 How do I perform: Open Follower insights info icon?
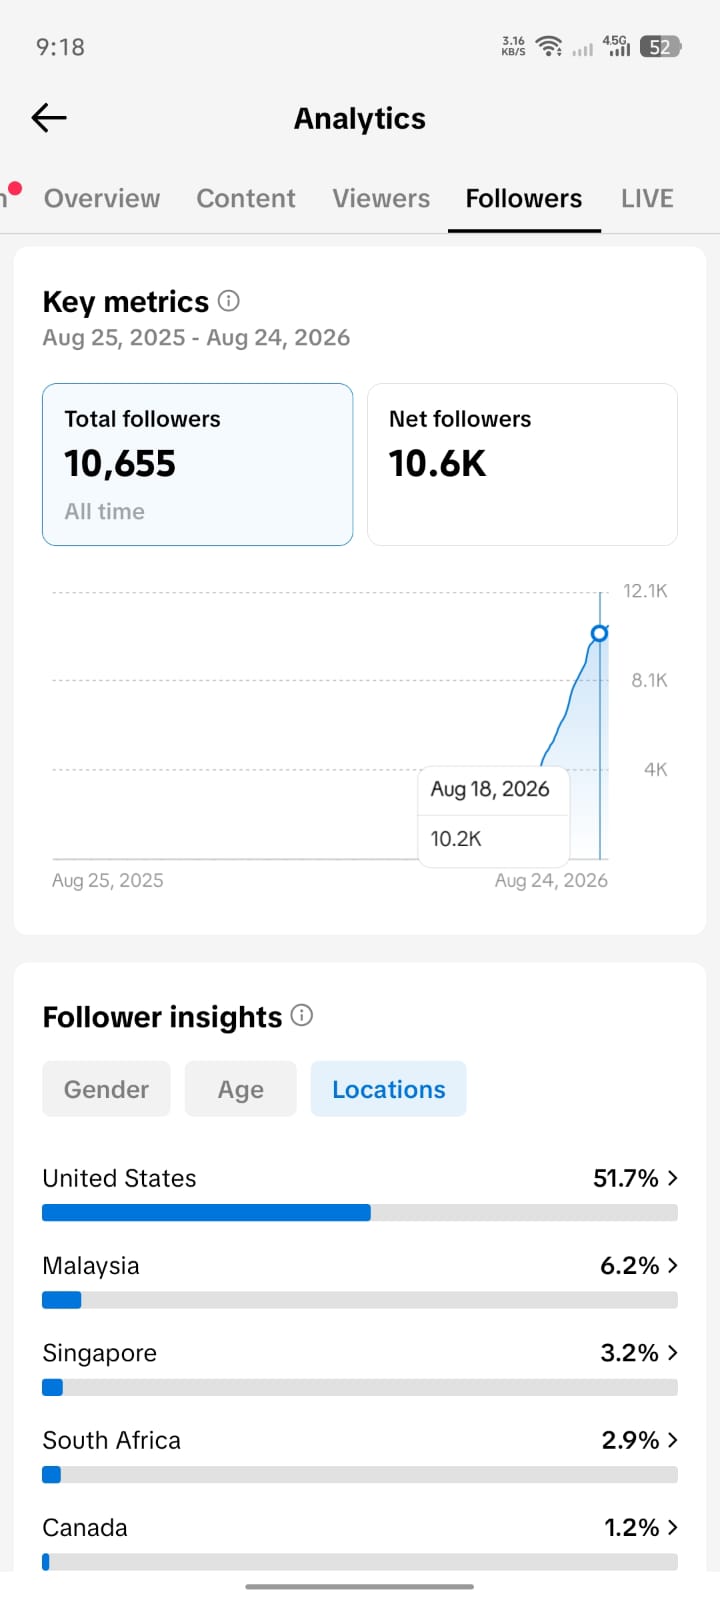tap(302, 1015)
